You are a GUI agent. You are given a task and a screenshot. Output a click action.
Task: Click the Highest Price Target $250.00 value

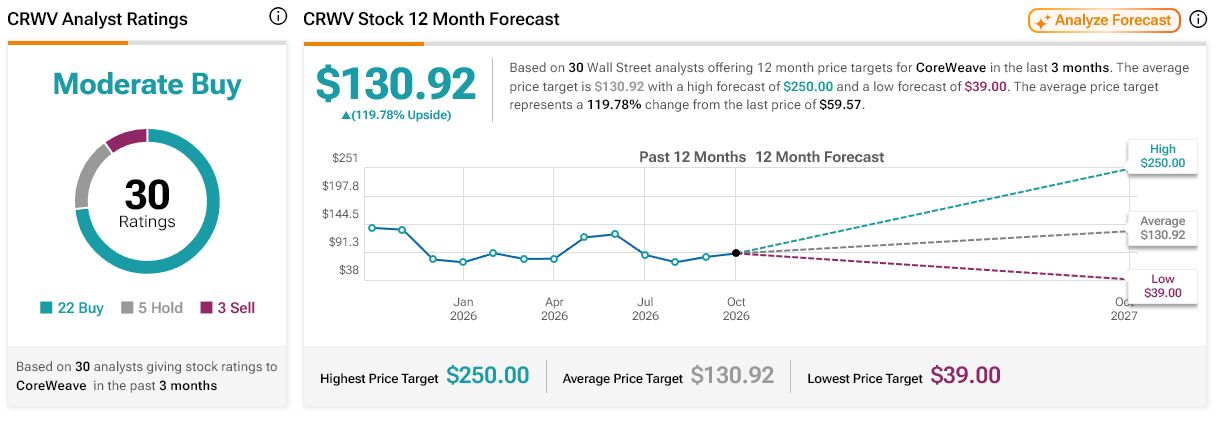click(x=488, y=376)
